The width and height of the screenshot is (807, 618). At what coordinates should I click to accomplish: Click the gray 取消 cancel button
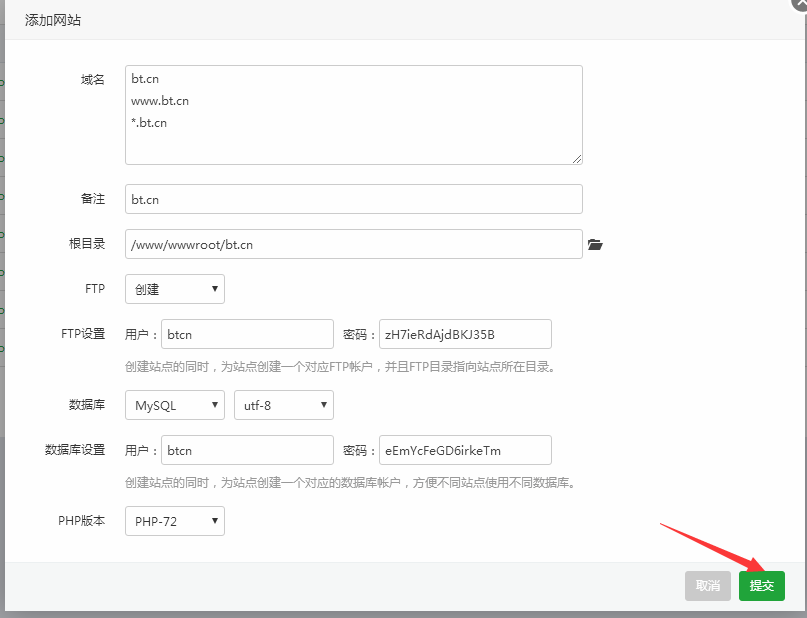[708, 586]
